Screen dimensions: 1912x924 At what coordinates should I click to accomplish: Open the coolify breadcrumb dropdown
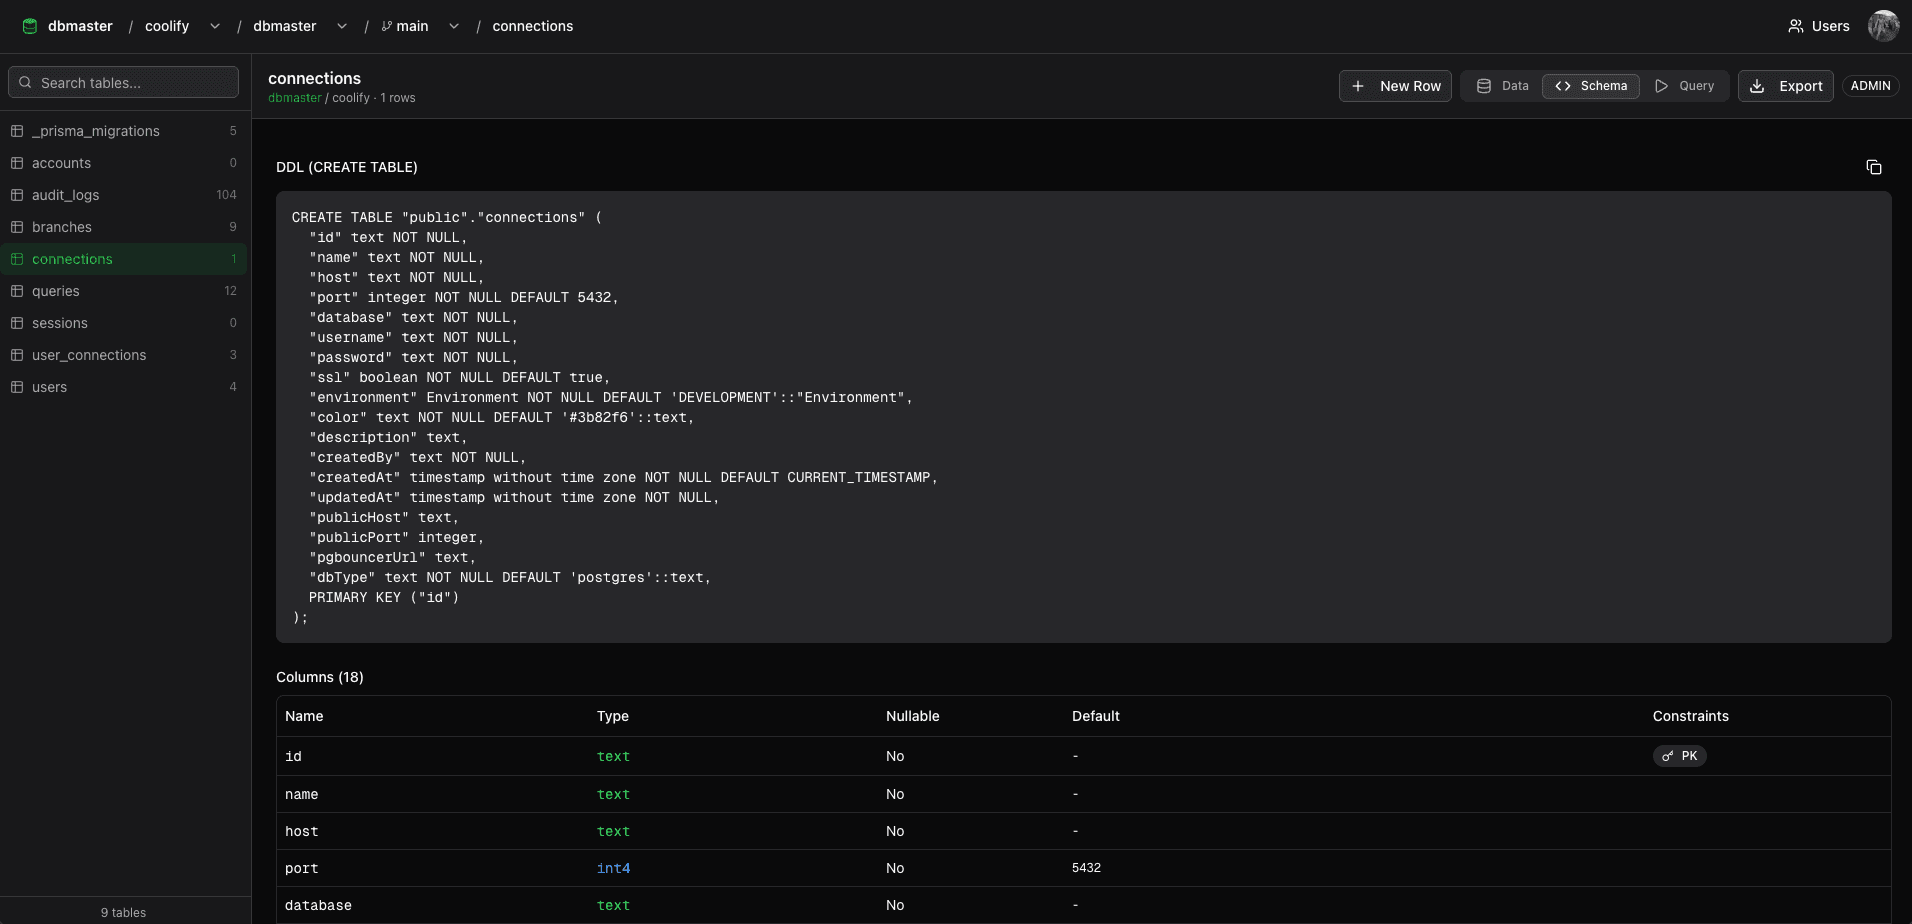pos(214,26)
